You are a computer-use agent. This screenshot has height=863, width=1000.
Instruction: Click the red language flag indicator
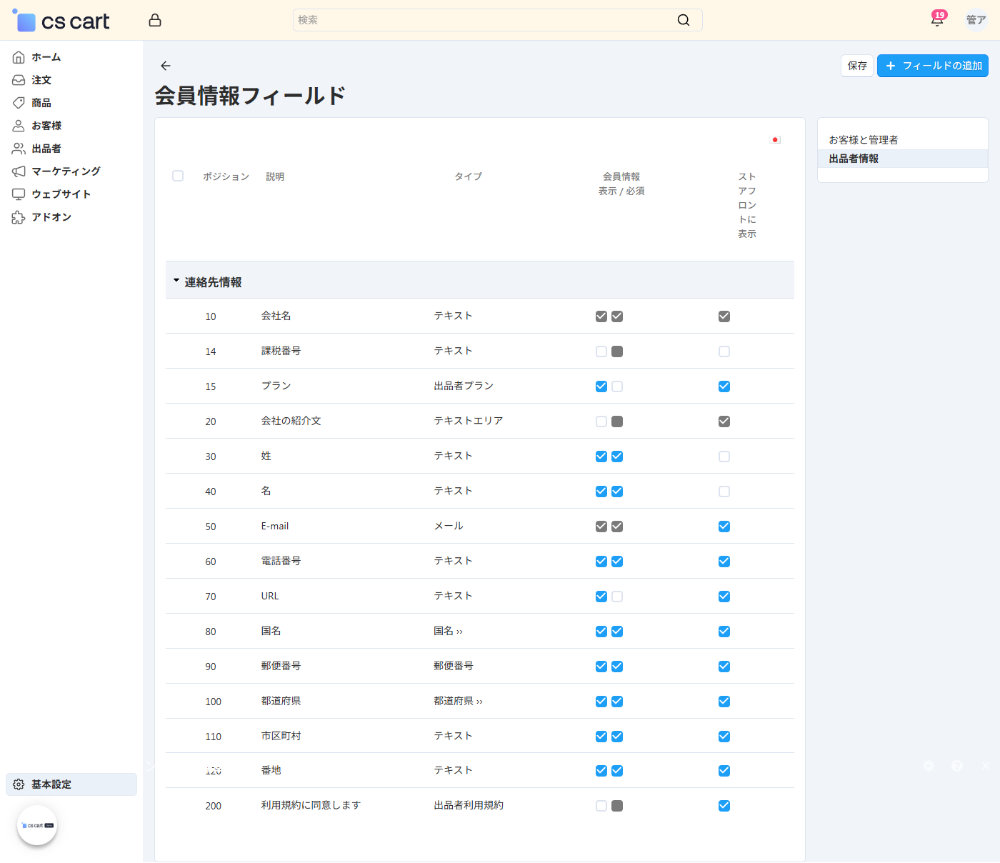tap(777, 140)
